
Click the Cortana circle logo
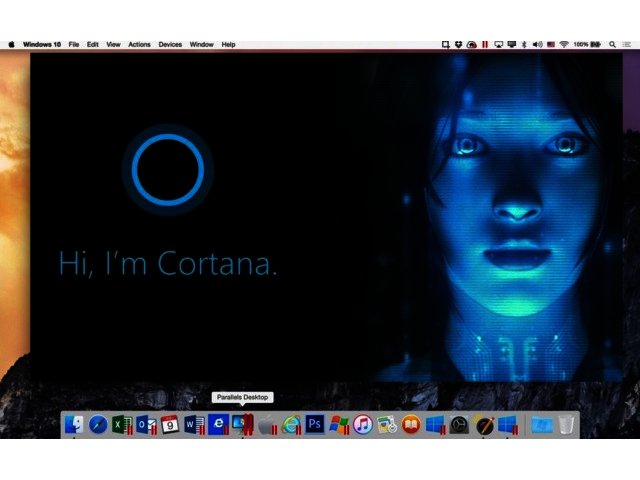168,168
